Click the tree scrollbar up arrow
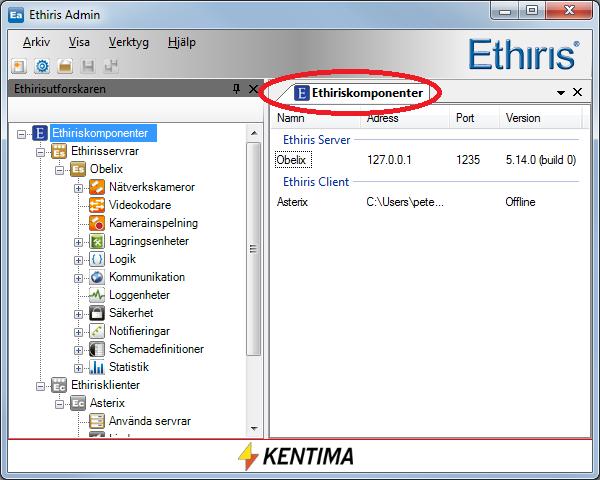 pyautogui.click(x=254, y=133)
